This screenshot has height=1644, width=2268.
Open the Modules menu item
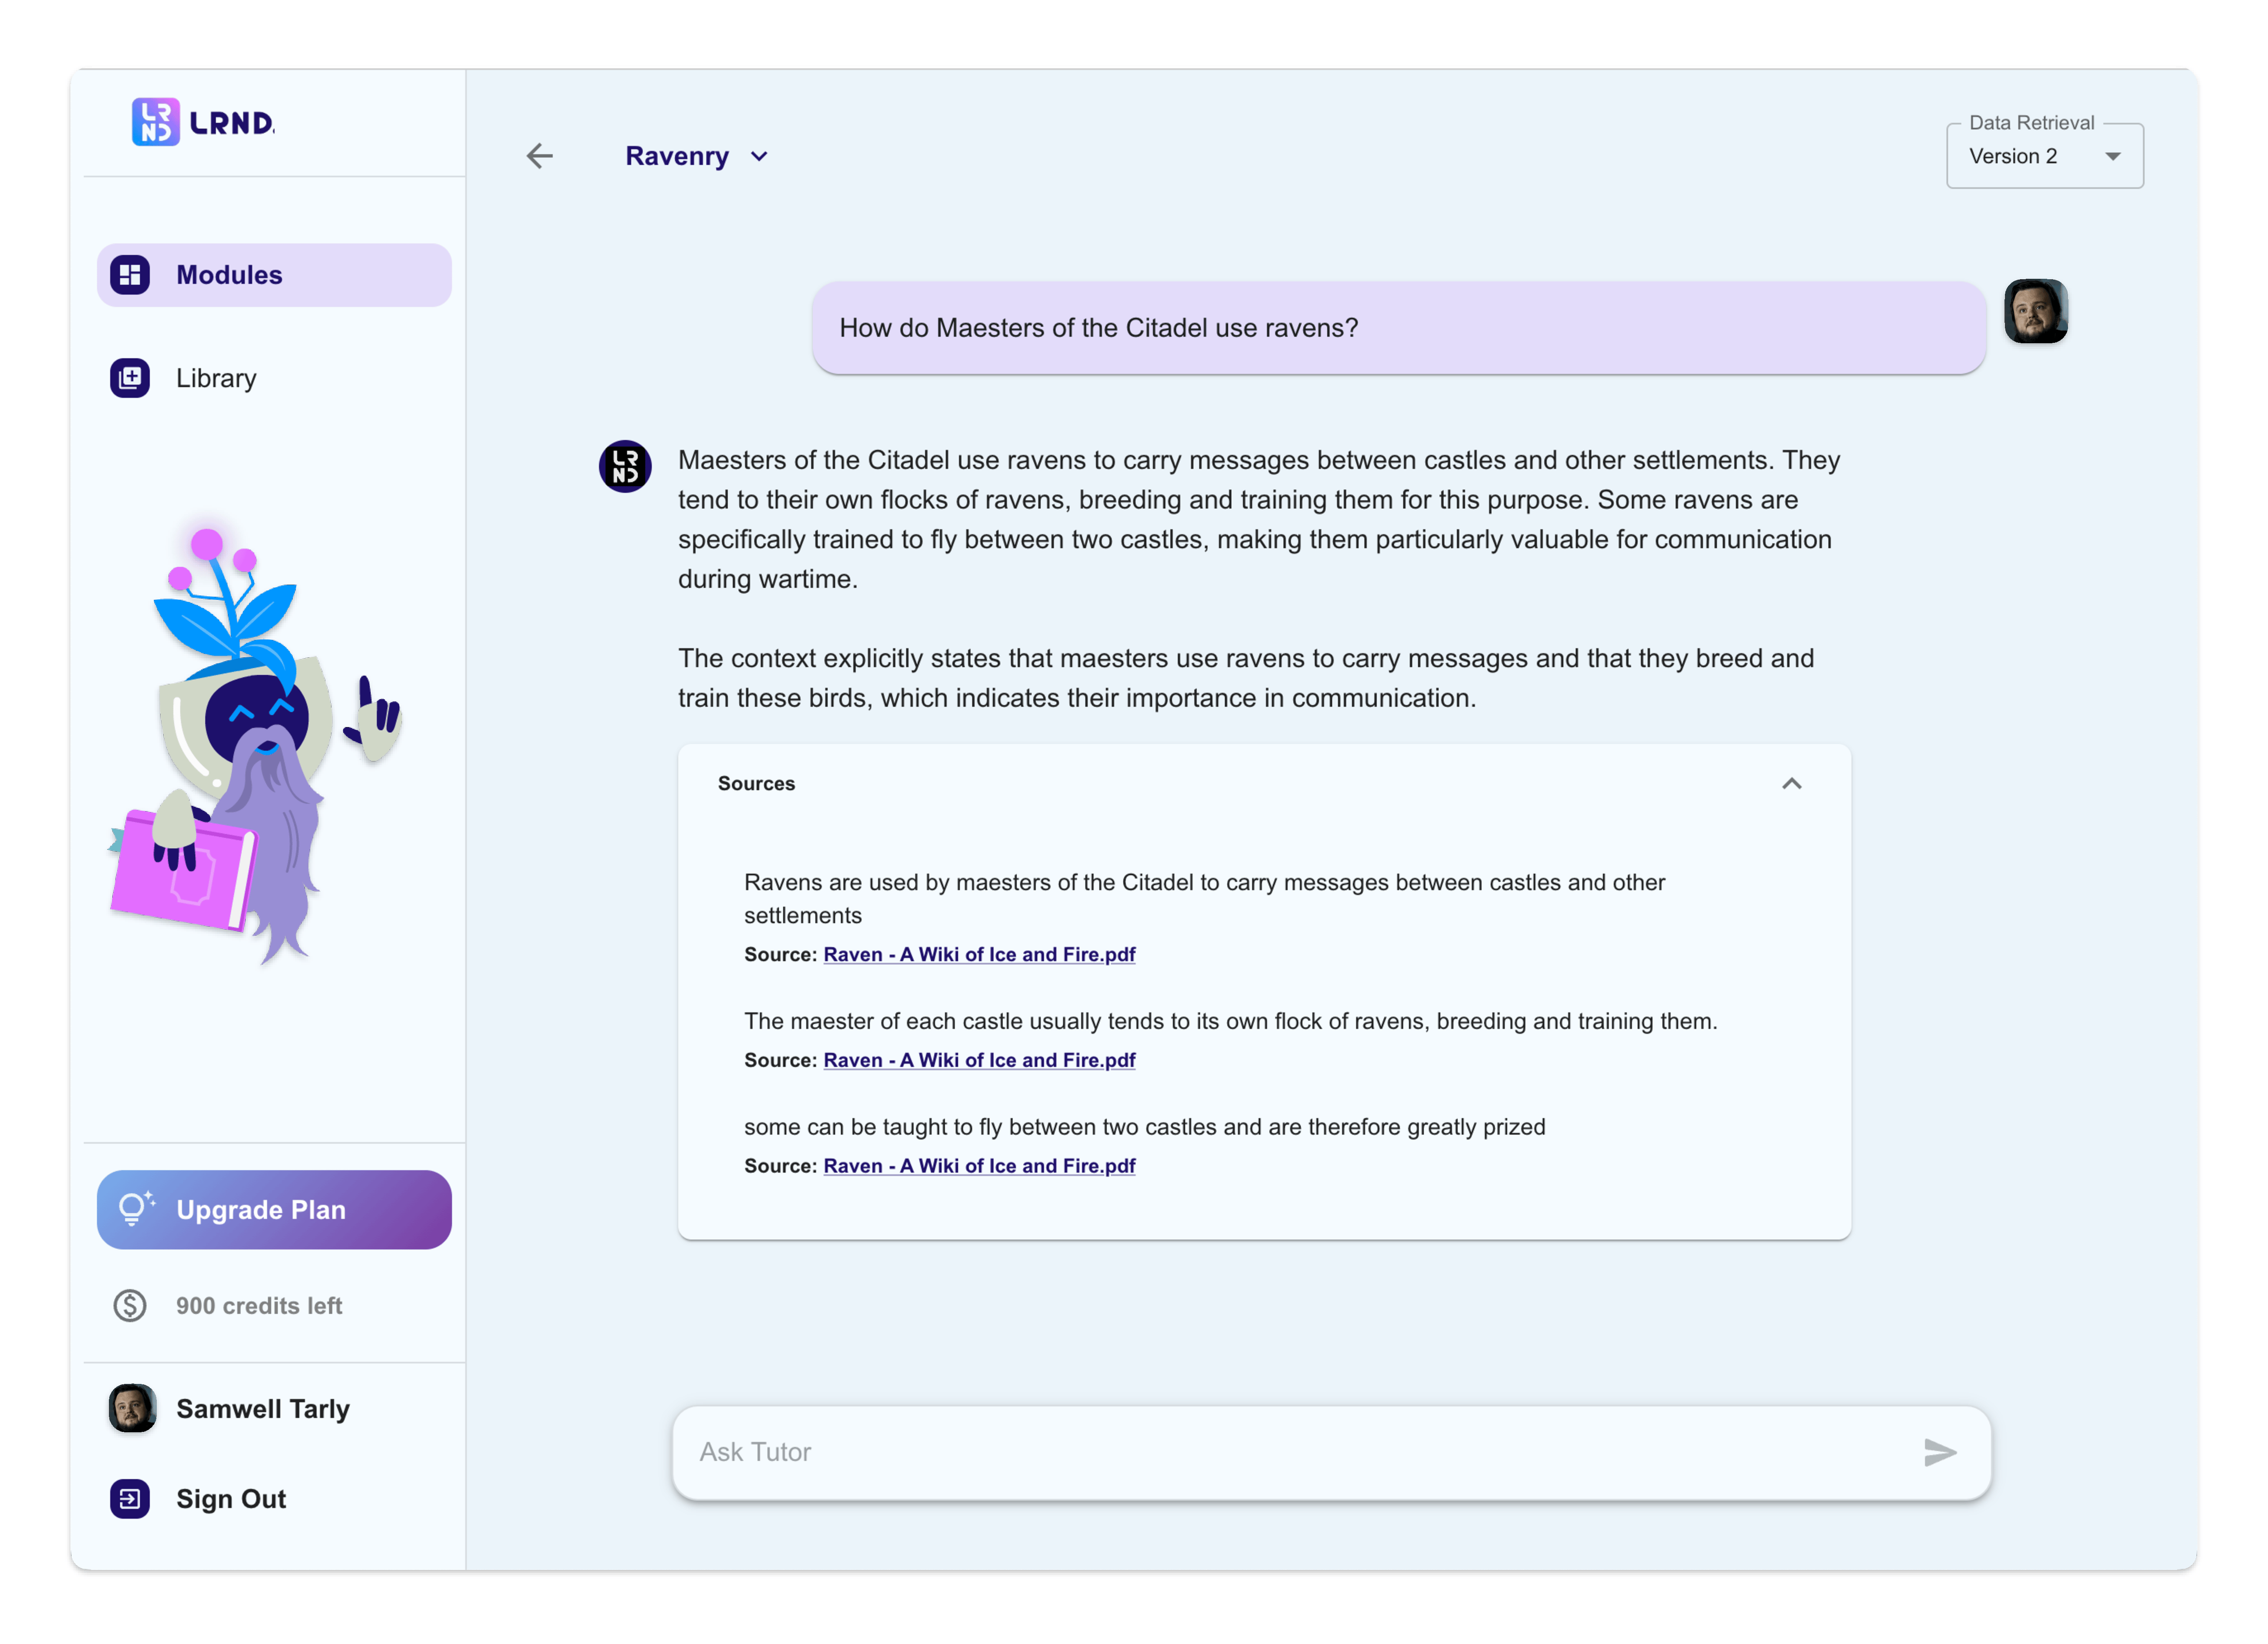point(274,275)
